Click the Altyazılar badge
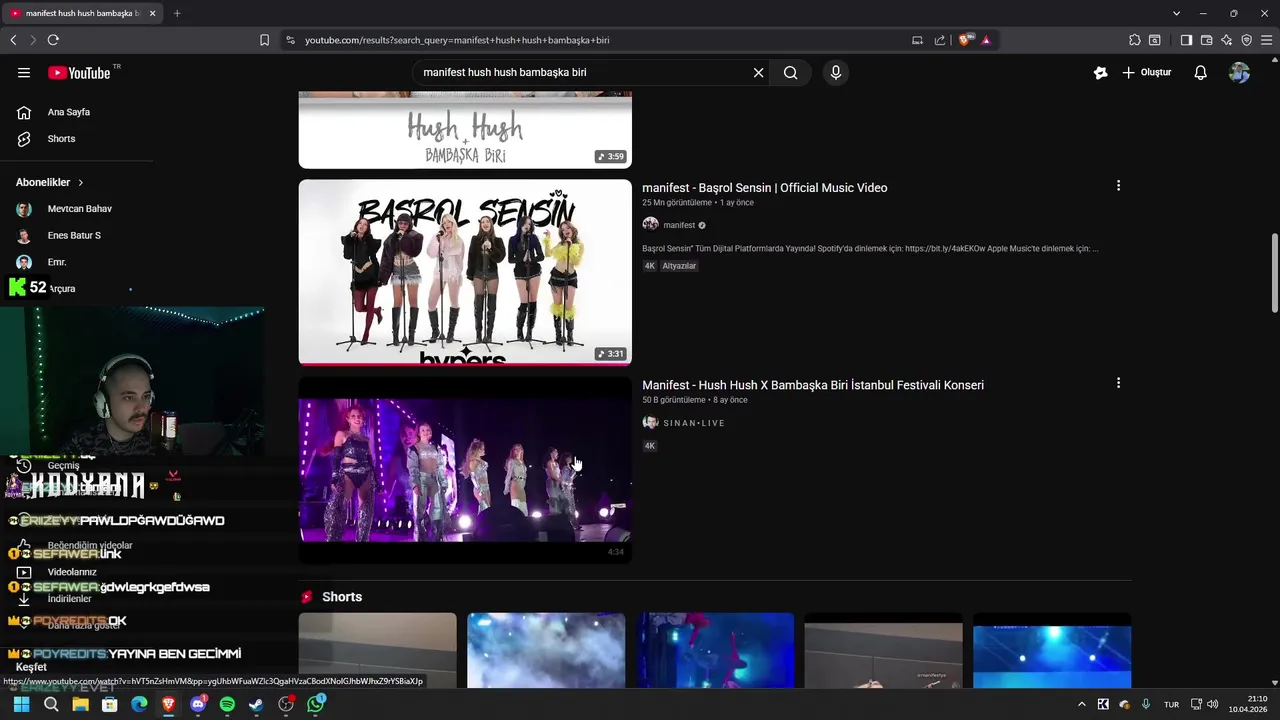 point(680,266)
